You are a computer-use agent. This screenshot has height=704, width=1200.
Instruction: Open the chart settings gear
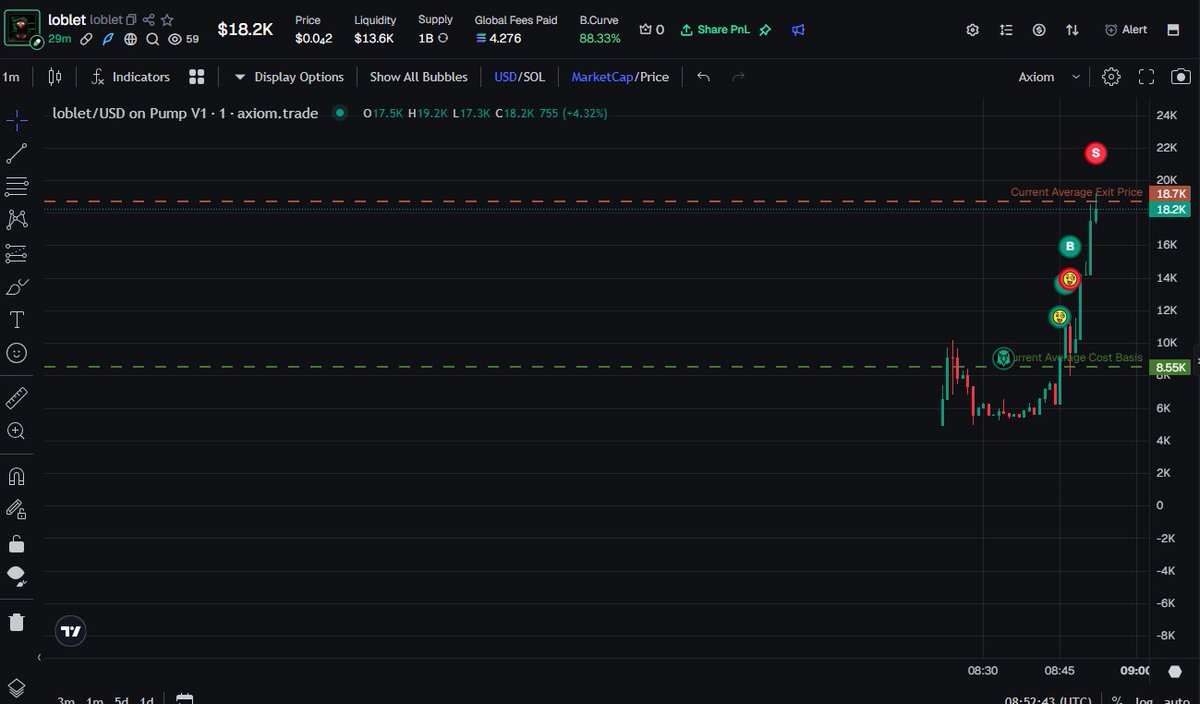(1111, 77)
